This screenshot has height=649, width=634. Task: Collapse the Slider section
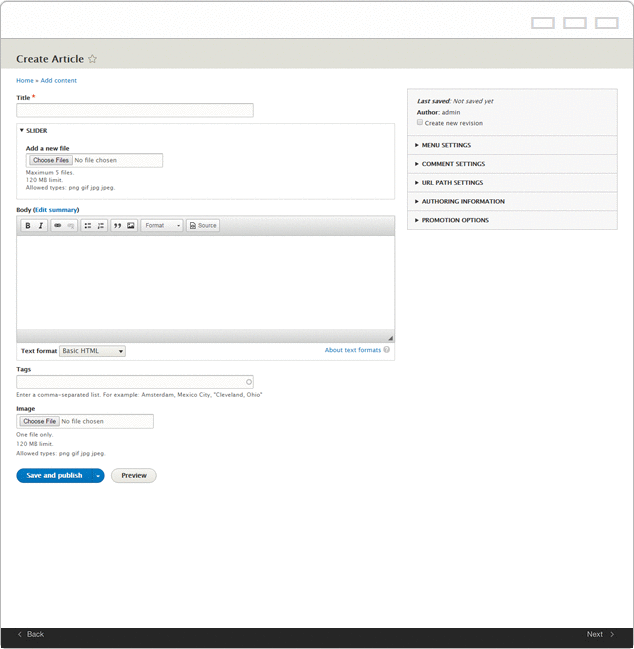click(34, 130)
